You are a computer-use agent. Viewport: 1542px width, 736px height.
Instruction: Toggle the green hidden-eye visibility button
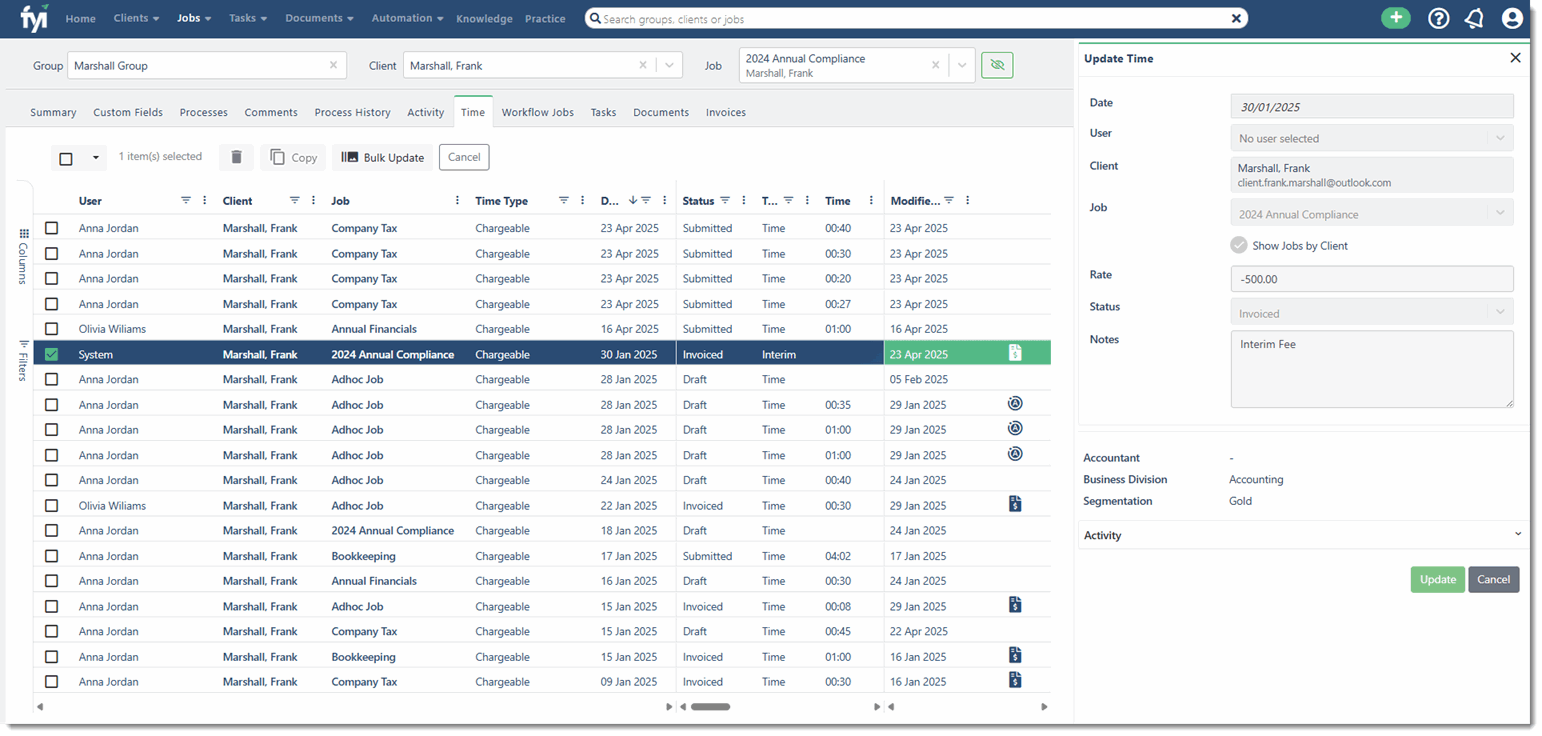pyautogui.click(x=997, y=65)
